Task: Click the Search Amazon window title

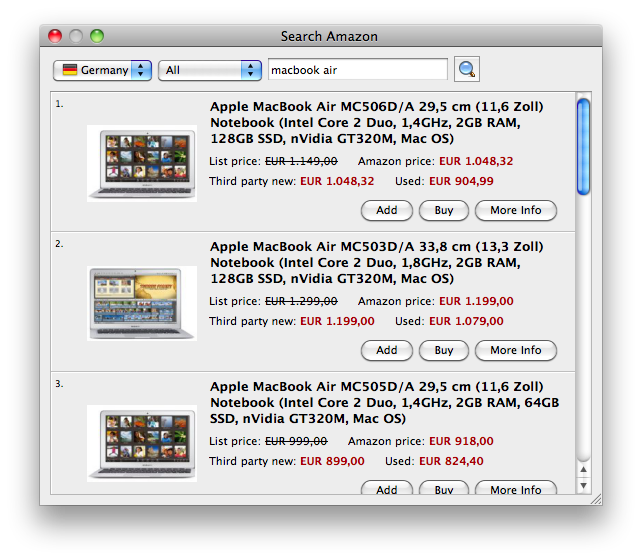Action: 329,36
